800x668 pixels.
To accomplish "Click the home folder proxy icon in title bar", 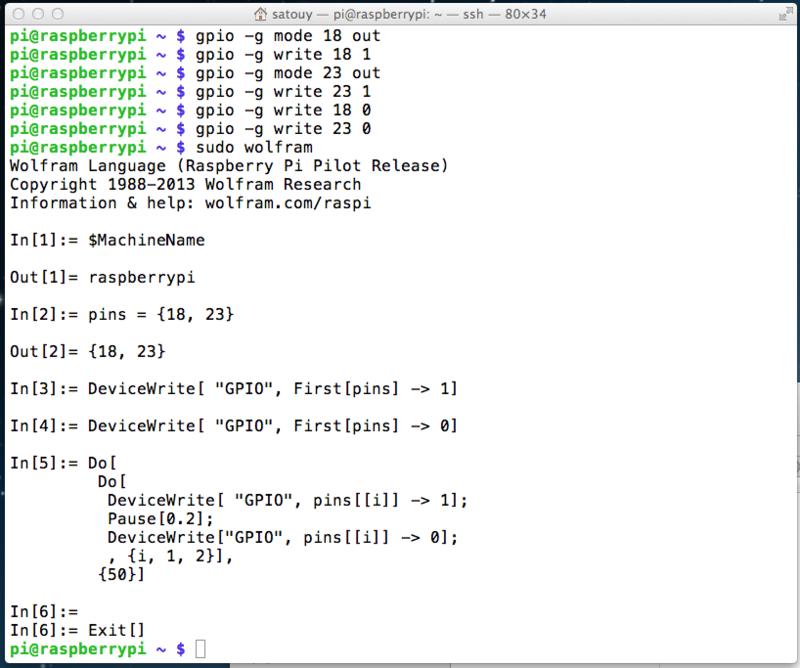I will click(260, 14).
